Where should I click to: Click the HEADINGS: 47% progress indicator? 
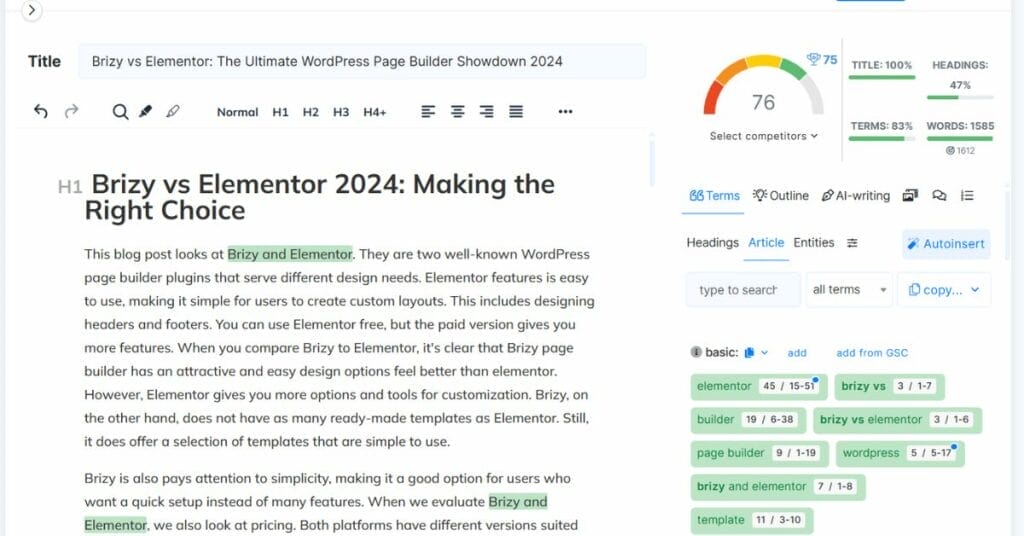[960, 79]
